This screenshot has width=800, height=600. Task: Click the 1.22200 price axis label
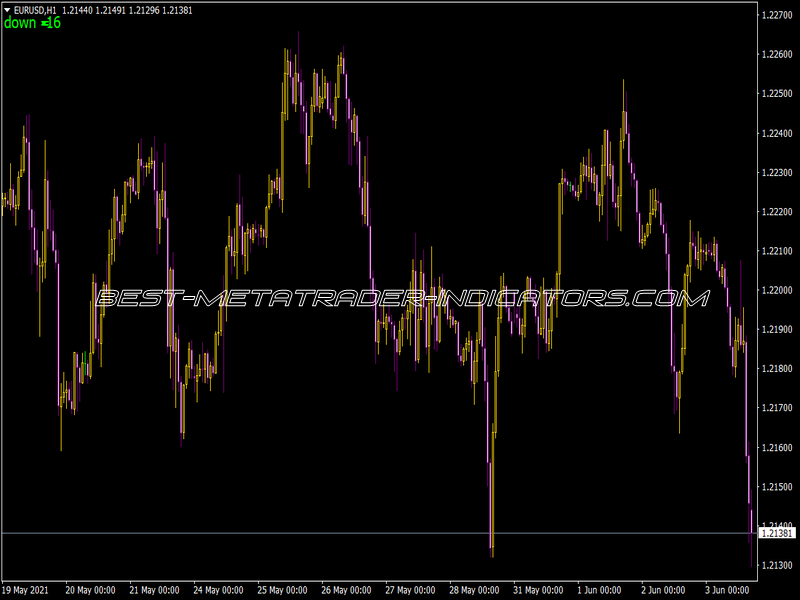(777, 212)
